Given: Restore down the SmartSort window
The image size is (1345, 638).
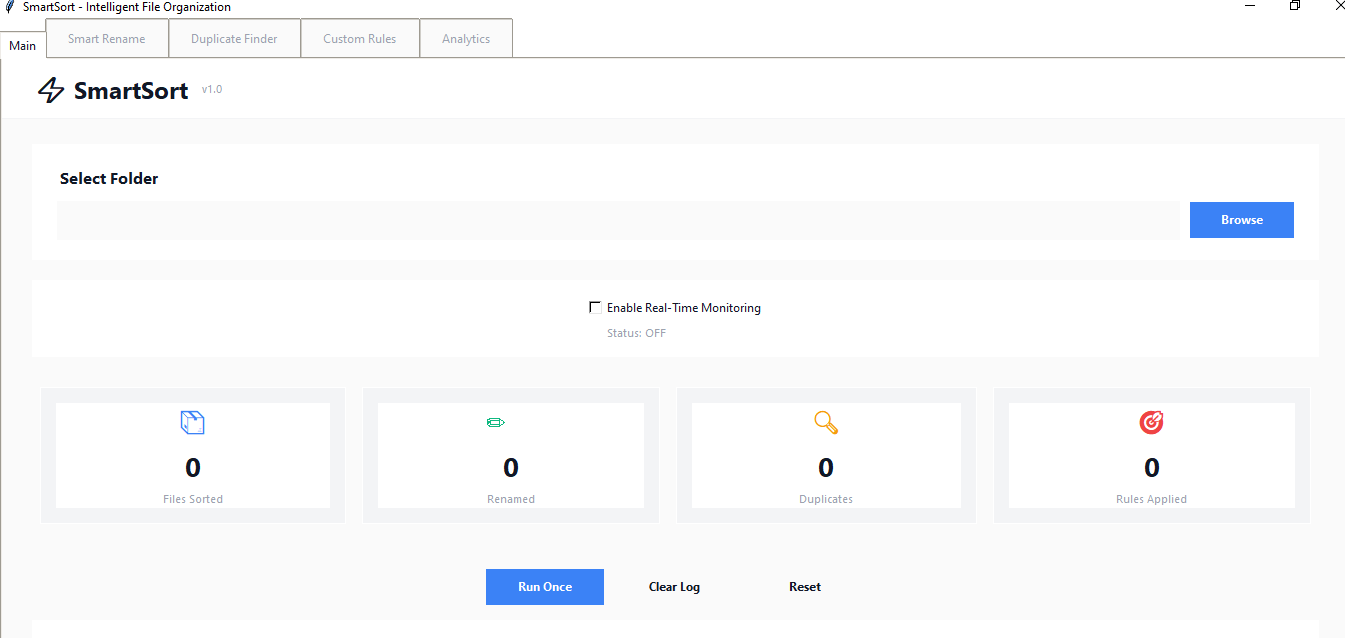Looking at the screenshot, I should pyautogui.click(x=1295, y=6).
